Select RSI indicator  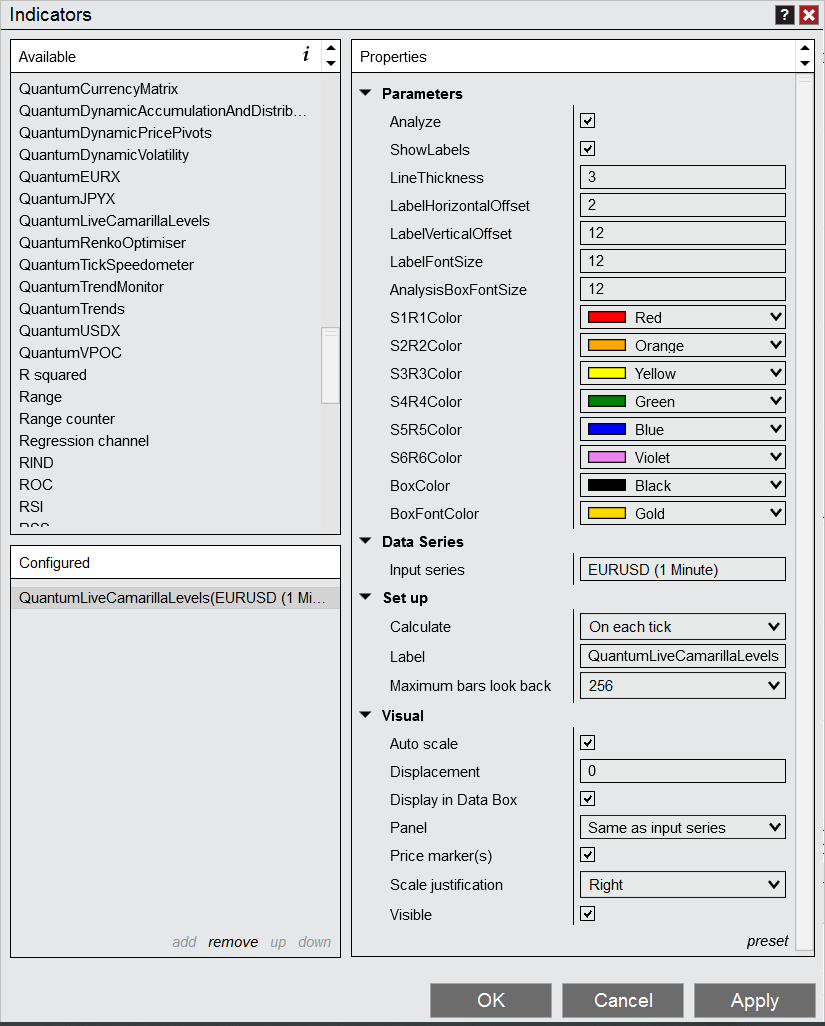pyautogui.click(x=31, y=507)
